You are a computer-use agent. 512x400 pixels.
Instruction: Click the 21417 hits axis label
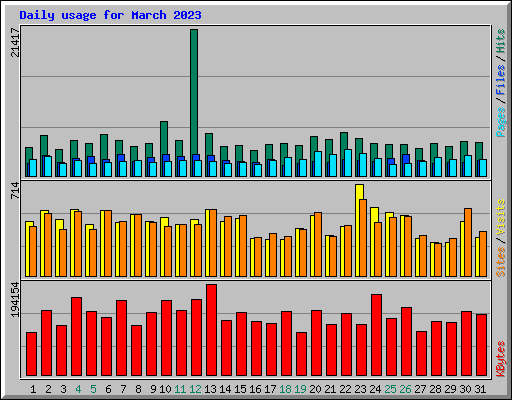[15, 42]
